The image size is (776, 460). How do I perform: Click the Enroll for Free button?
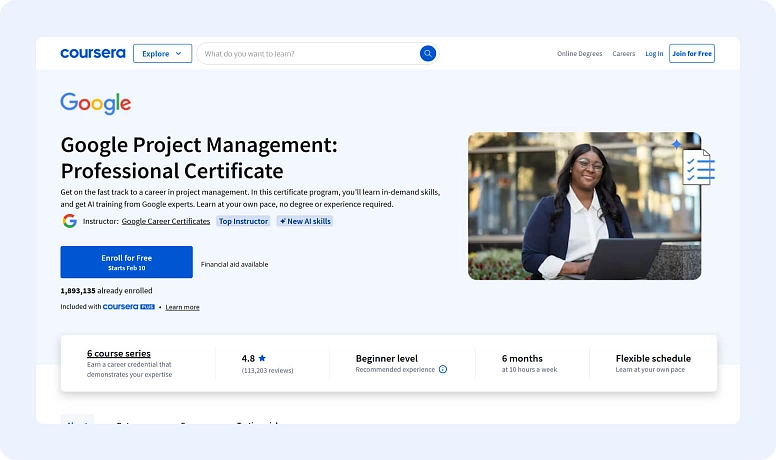(x=127, y=262)
